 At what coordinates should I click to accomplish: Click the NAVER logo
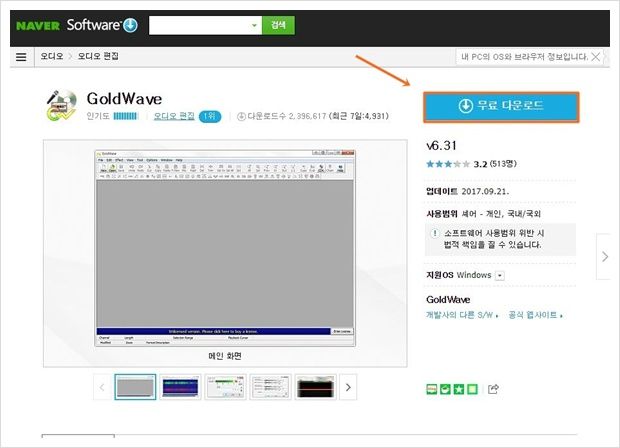click(38, 26)
